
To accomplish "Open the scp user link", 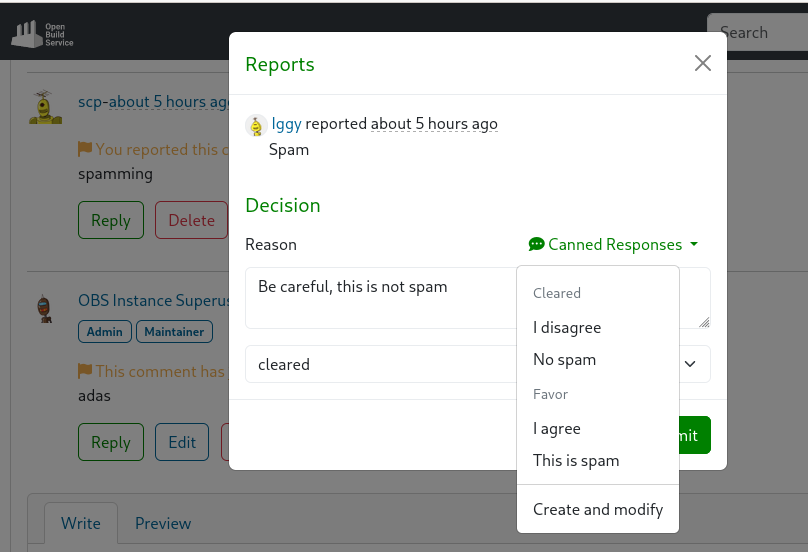I will tap(90, 102).
